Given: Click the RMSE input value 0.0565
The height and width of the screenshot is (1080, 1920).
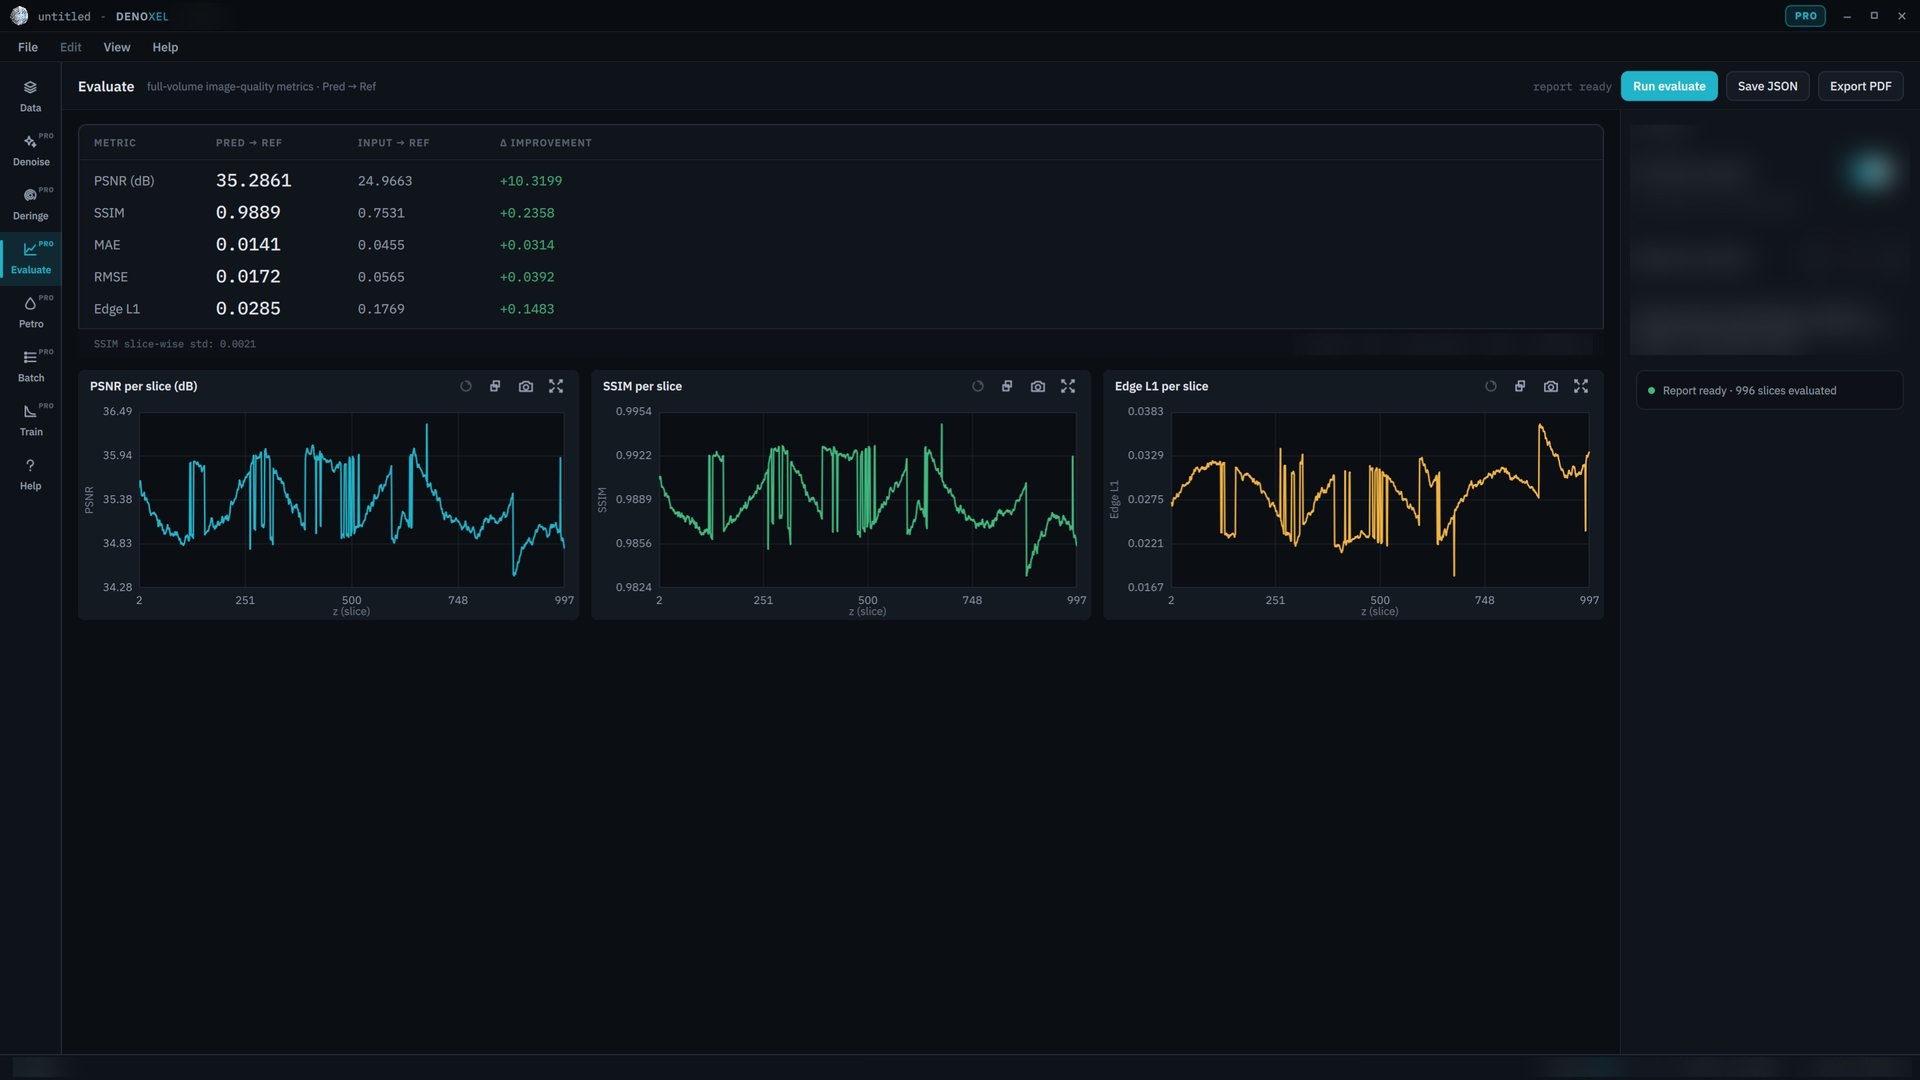Looking at the screenshot, I should [381, 277].
